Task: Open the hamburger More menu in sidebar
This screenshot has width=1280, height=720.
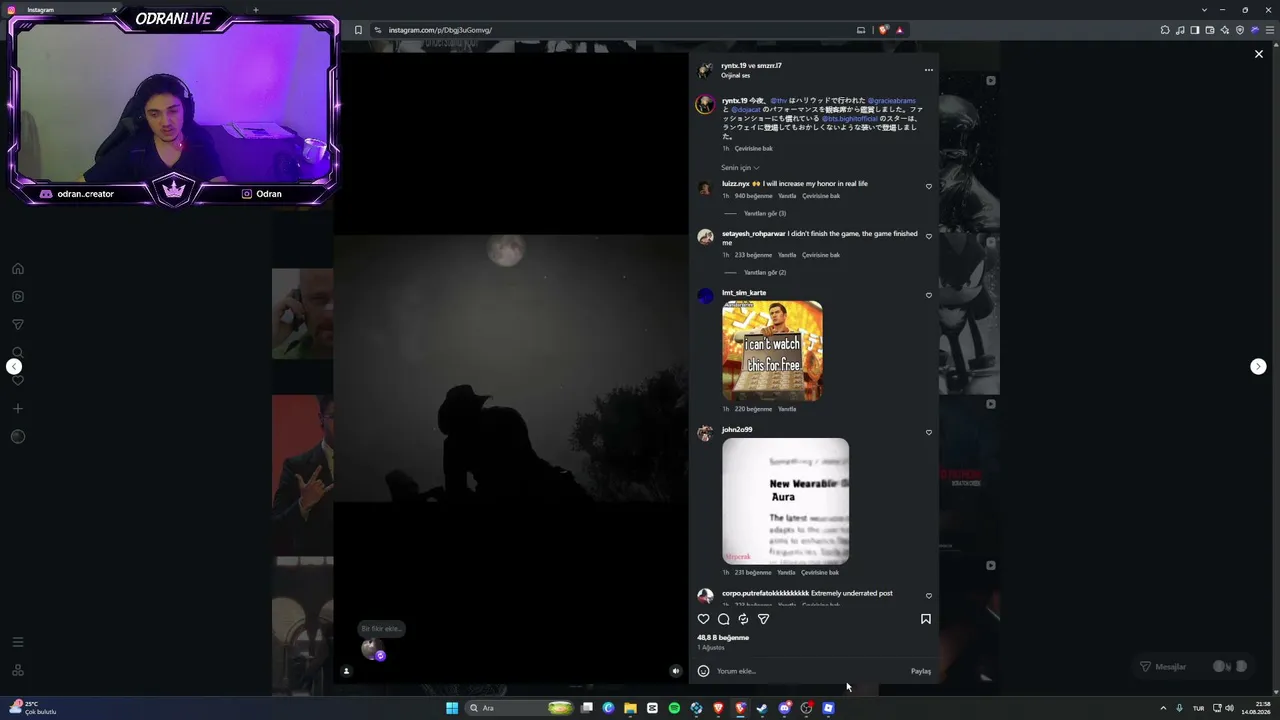Action: coord(17,642)
